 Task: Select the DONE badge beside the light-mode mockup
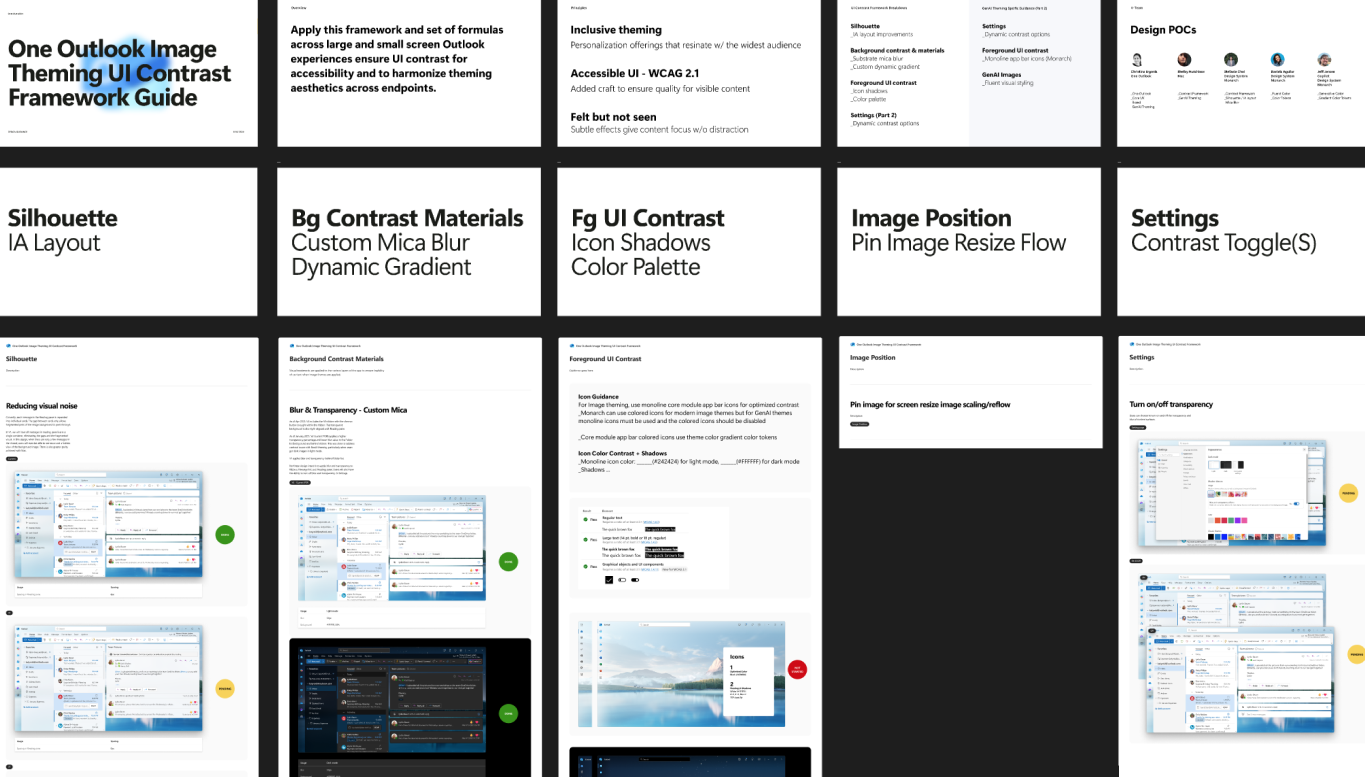click(x=508, y=562)
